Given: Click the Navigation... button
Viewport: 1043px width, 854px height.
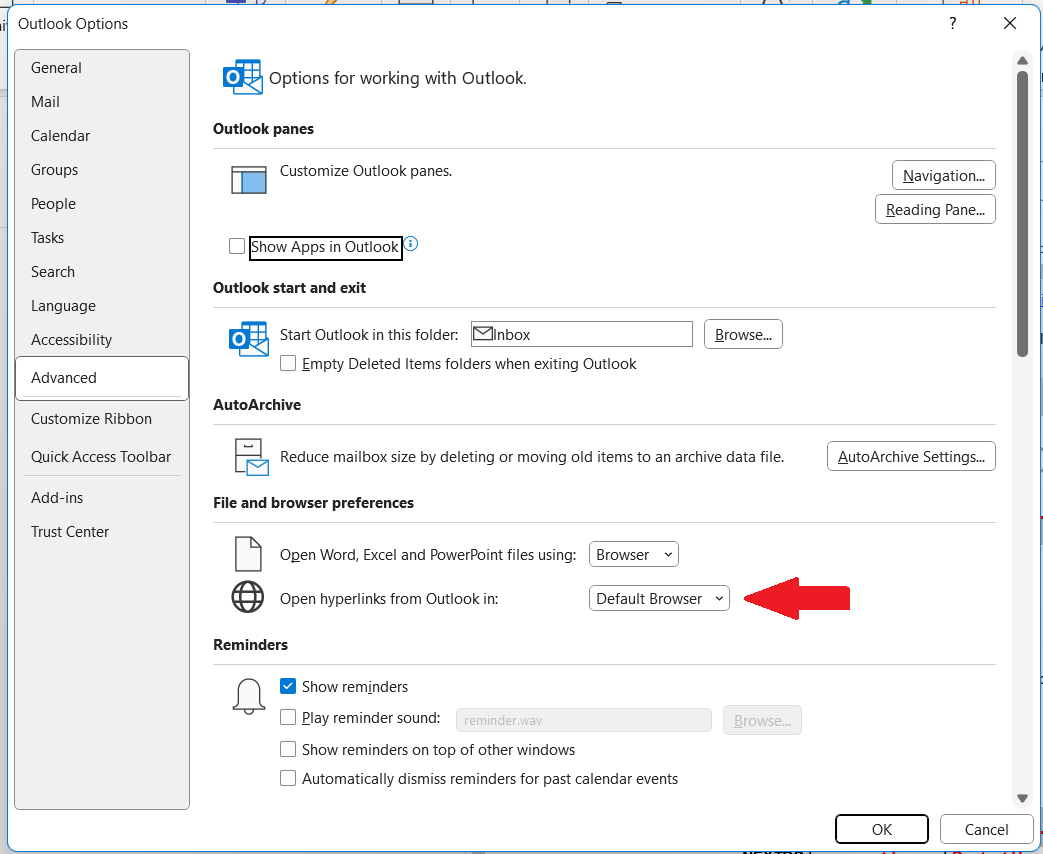Looking at the screenshot, I should pos(943,175).
